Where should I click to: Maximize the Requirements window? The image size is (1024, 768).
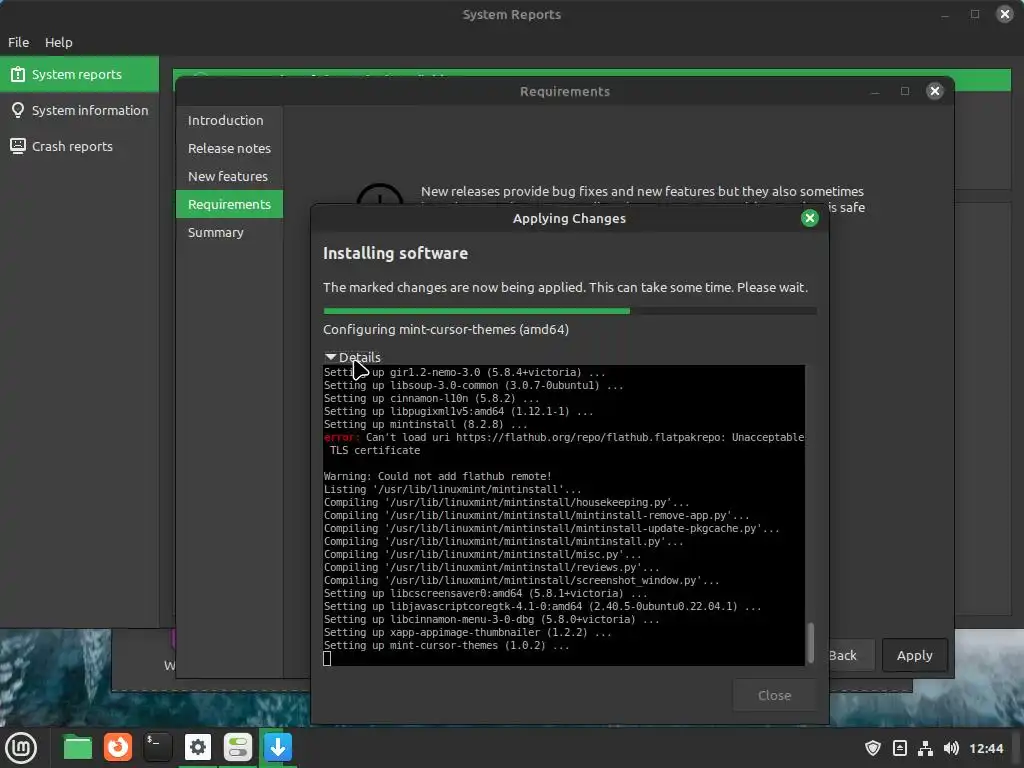pyautogui.click(x=904, y=91)
